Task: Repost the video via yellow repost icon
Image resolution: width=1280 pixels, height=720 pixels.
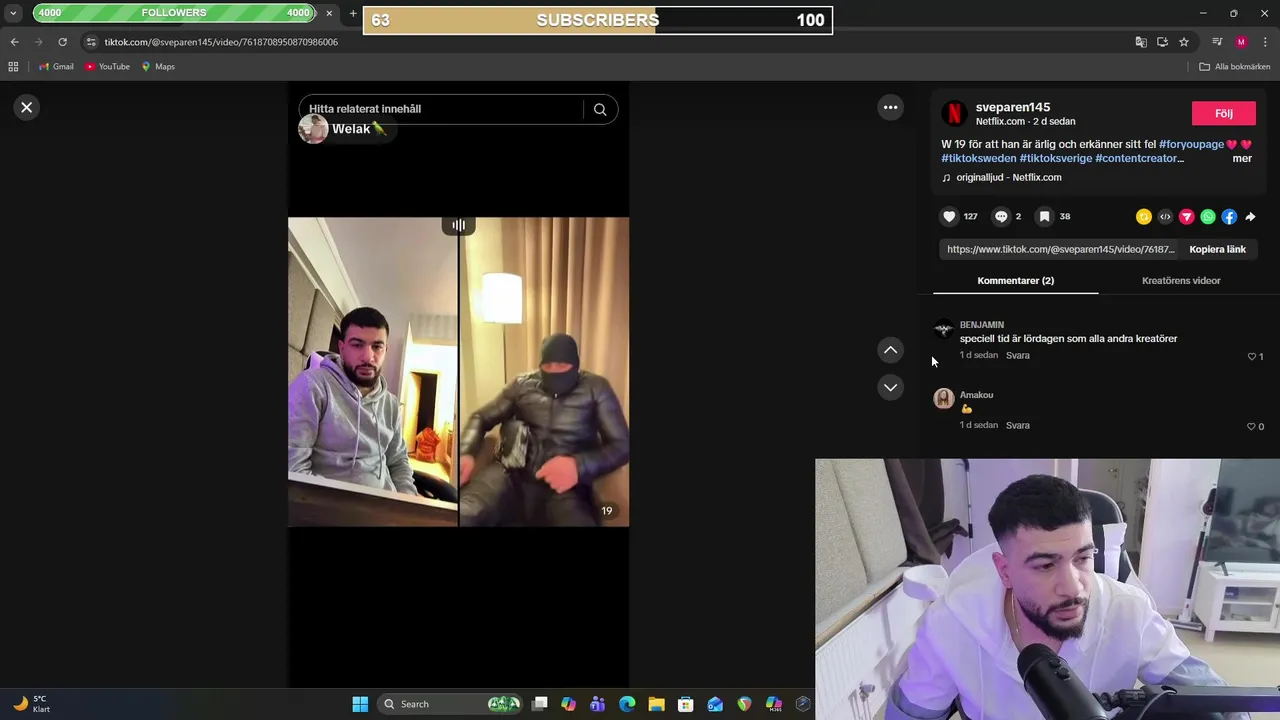Action: pos(1144,217)
